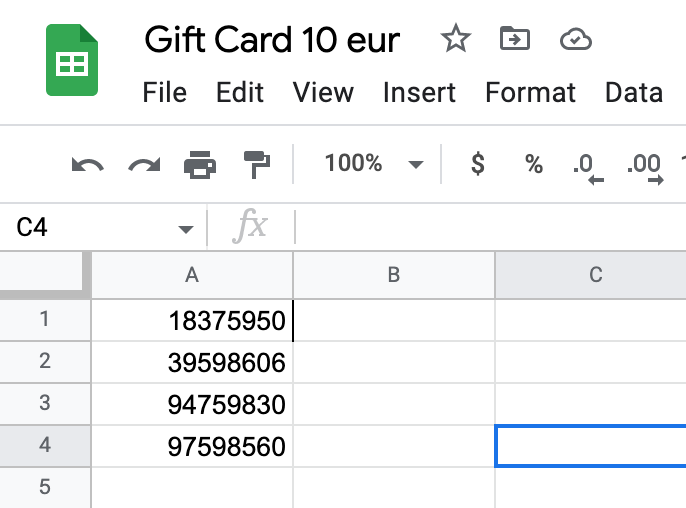Activate the paint format tool
The height and width of the screenshot is (508, 686).
(257, 164)
